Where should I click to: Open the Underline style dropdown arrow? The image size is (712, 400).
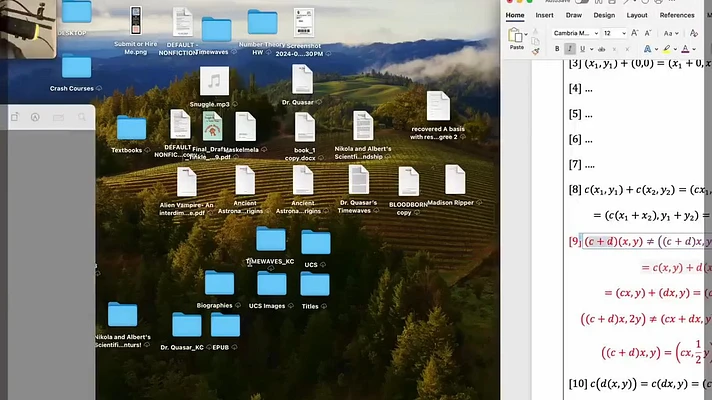pos(591,49)
